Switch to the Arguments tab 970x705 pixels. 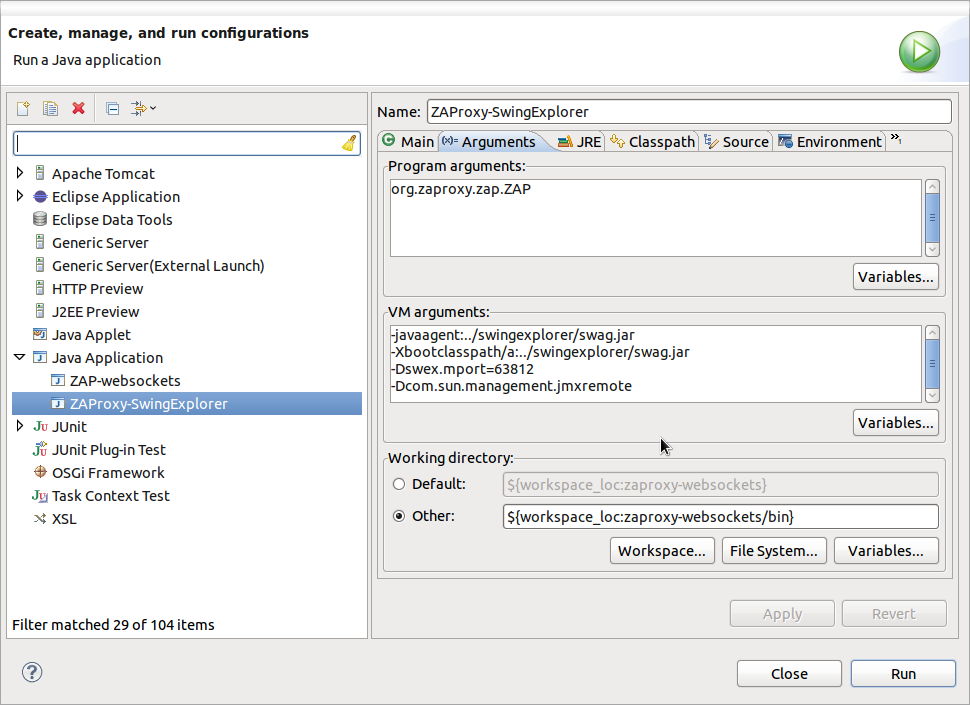tap(489, 142)
